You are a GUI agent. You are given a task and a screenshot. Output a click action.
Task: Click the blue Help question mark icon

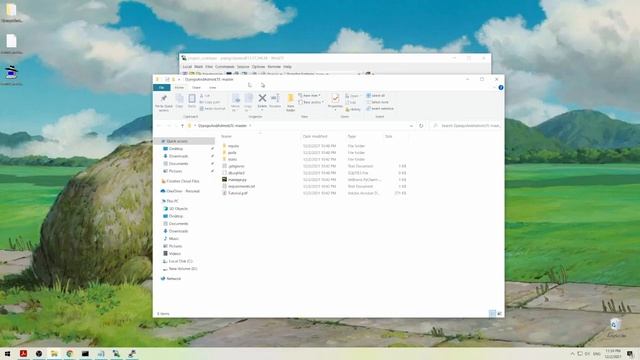[501, 87]
